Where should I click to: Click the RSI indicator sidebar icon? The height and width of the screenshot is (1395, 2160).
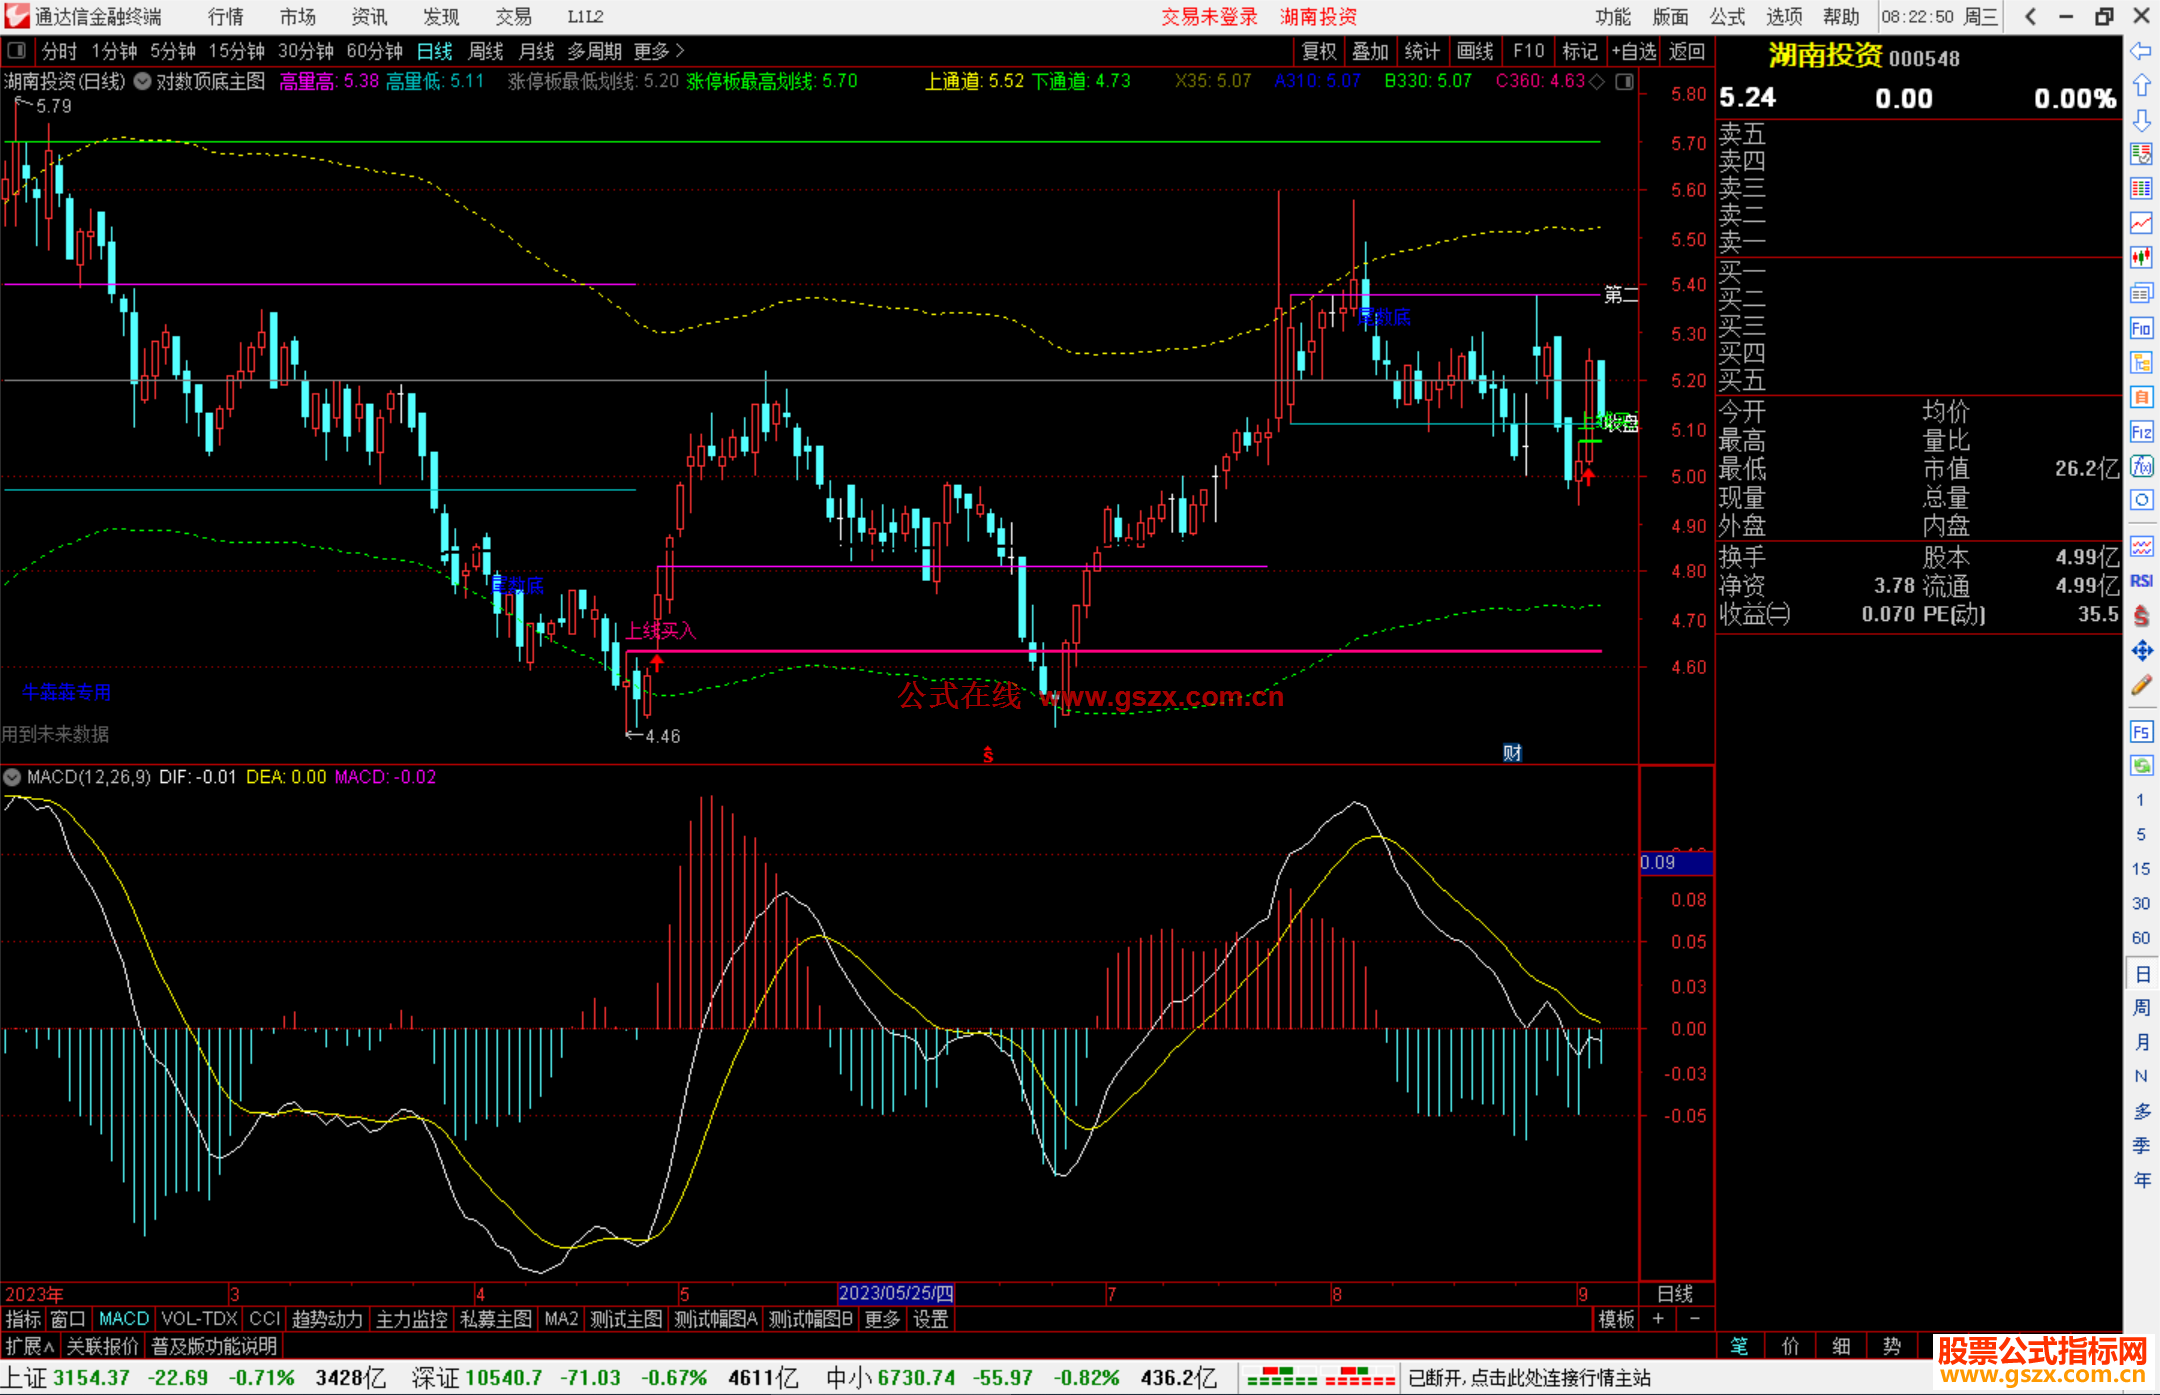(x=2141, y=581)
